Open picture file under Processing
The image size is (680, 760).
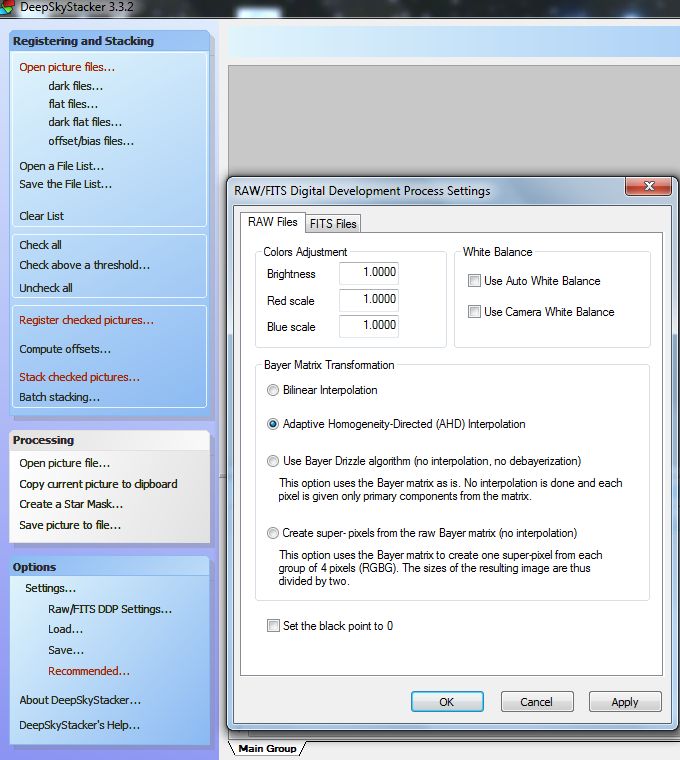click(x=64, y=463)
